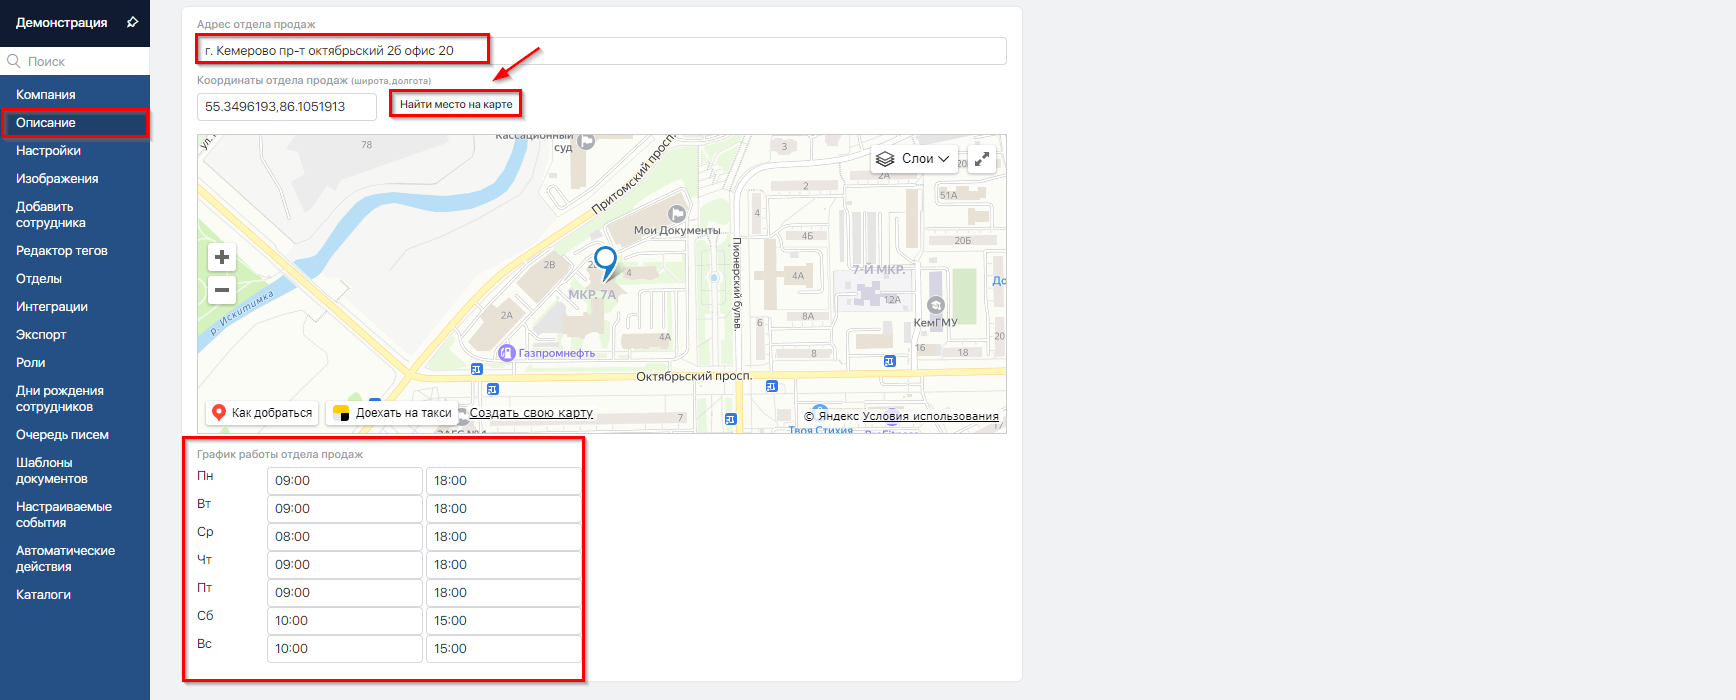
Task: Open the Слои layers dropdown
Action: 912,159
